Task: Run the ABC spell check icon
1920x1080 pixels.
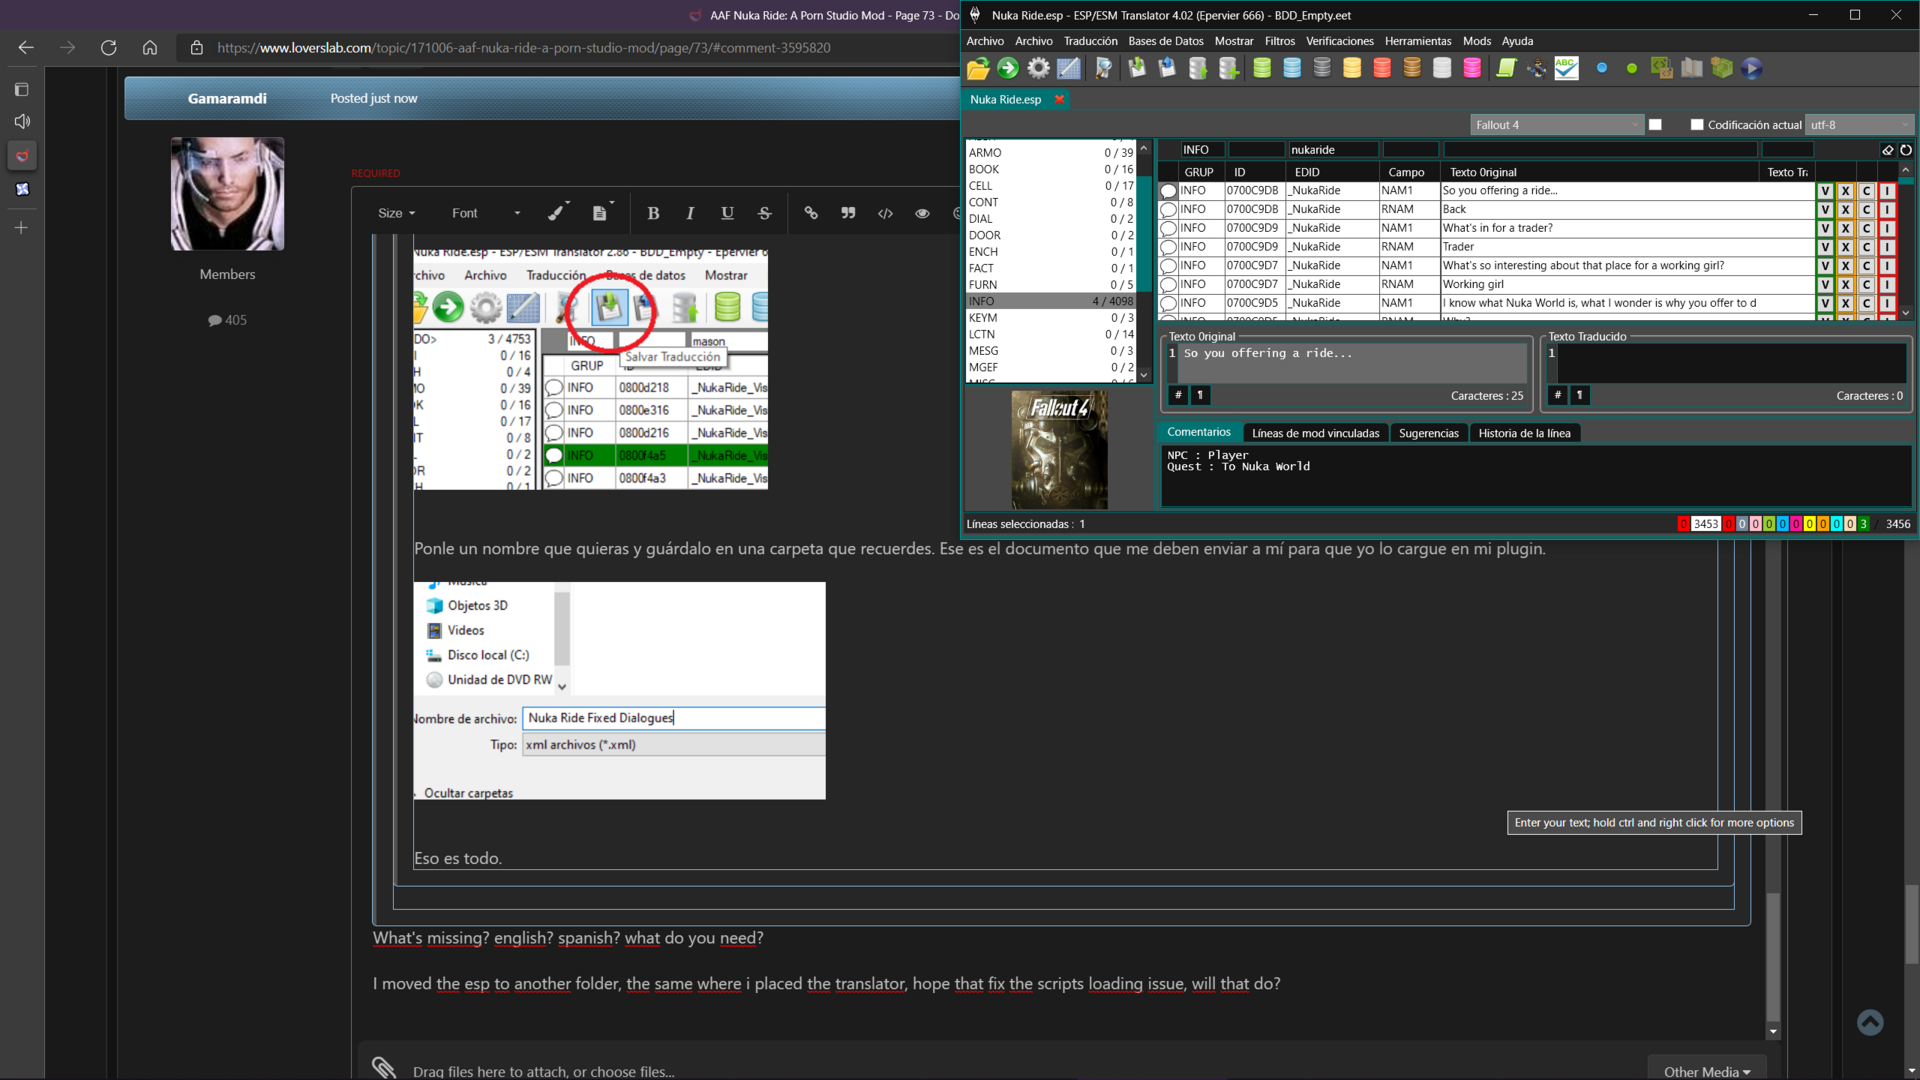Action: pyautogui.click(x=1567, y=68)
